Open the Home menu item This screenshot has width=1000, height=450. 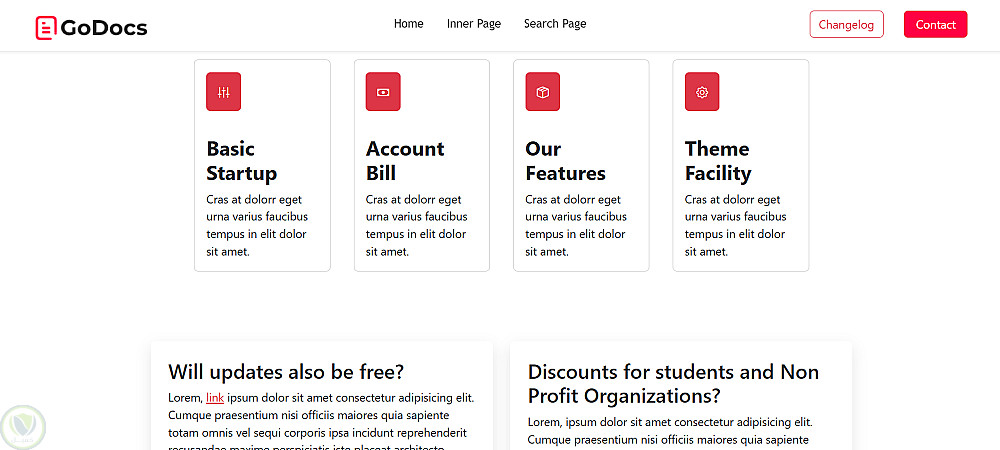tap(408, 24)
